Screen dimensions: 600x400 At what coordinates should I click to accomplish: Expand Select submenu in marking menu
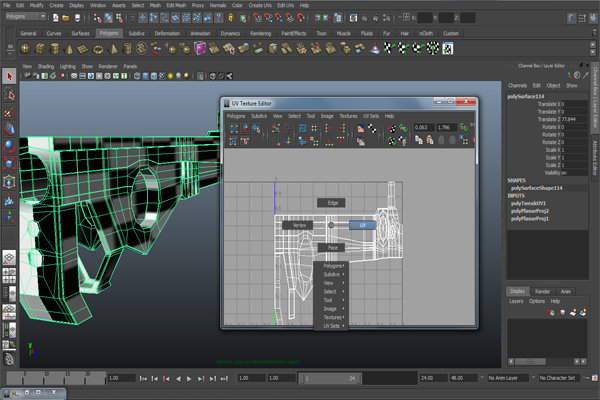[333, 292]
